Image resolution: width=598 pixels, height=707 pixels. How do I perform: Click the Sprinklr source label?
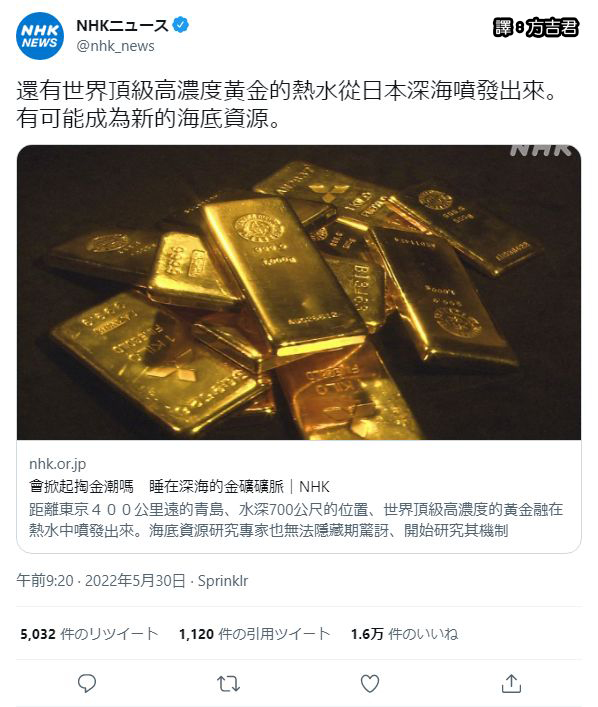click(223, 581)
